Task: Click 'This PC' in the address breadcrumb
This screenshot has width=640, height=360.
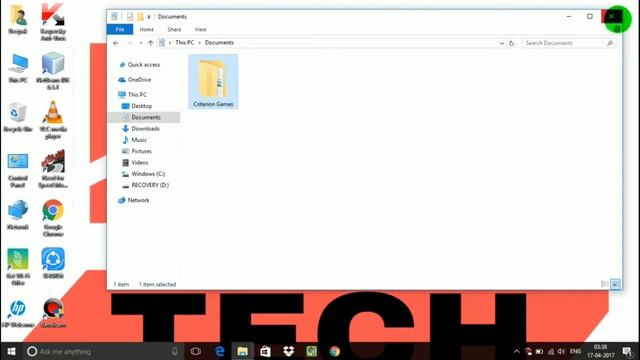Action: [x=184, y=42]
